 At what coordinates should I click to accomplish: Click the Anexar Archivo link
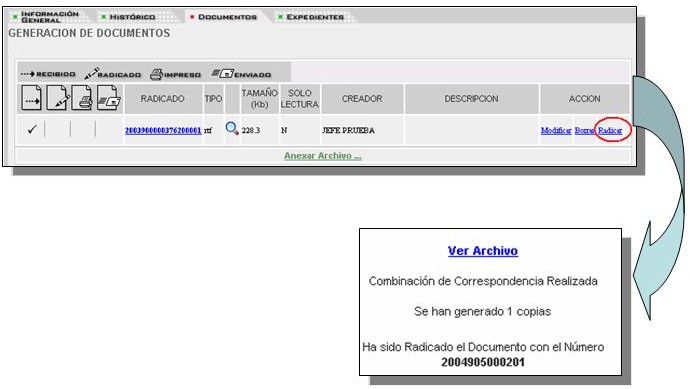click(x=323, y=156)
